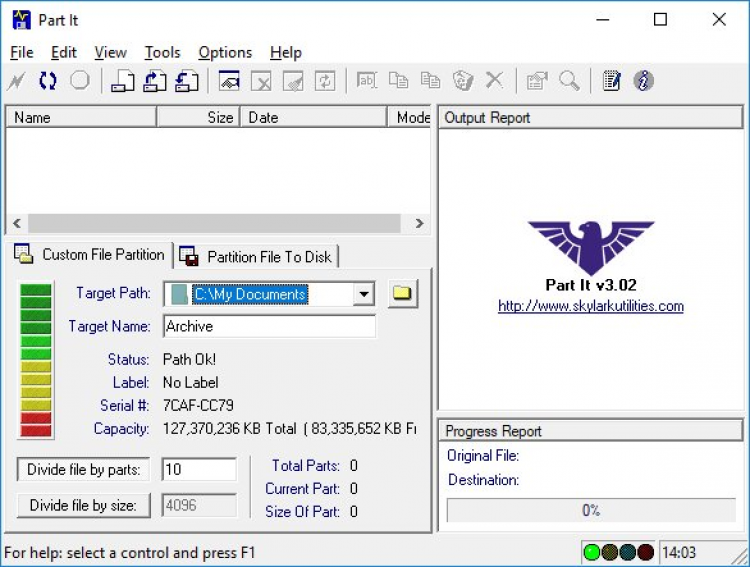Screen dimensions: 750x567
Task: Click the grayed-out copy icon
Action: 398,80
